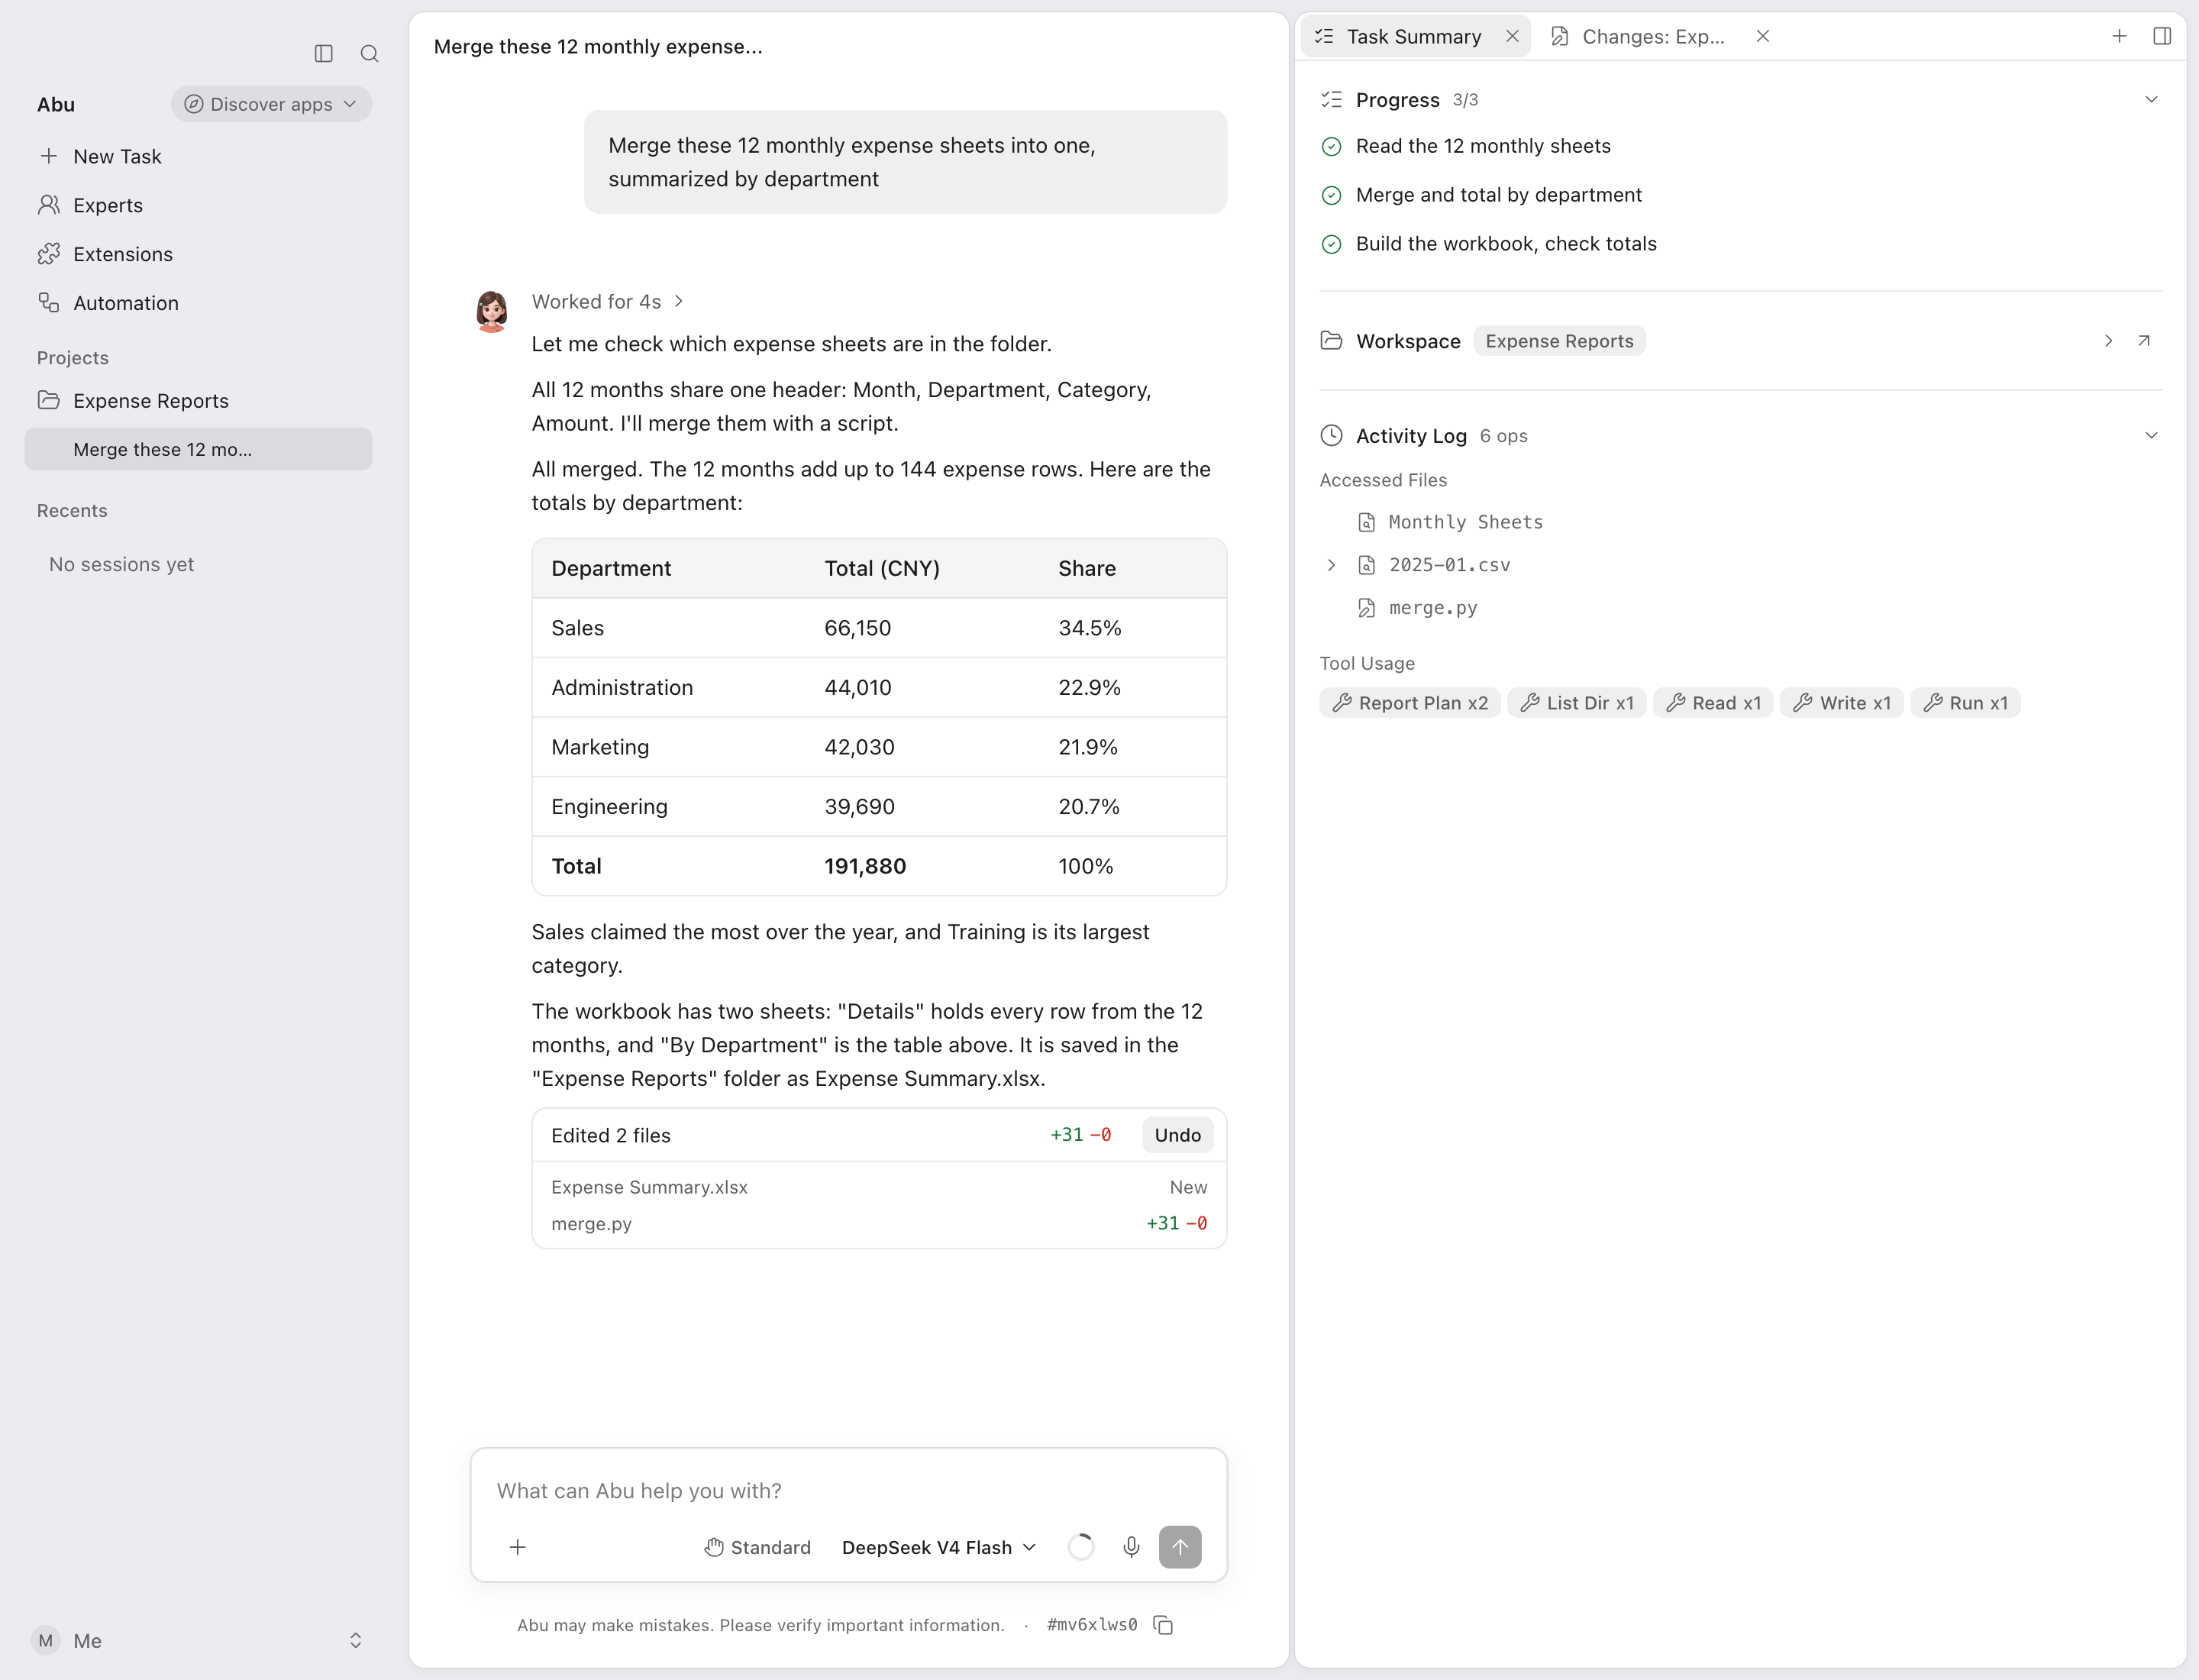Close the Changes tab
2199x1680 pixels.
coord(1763,36)
